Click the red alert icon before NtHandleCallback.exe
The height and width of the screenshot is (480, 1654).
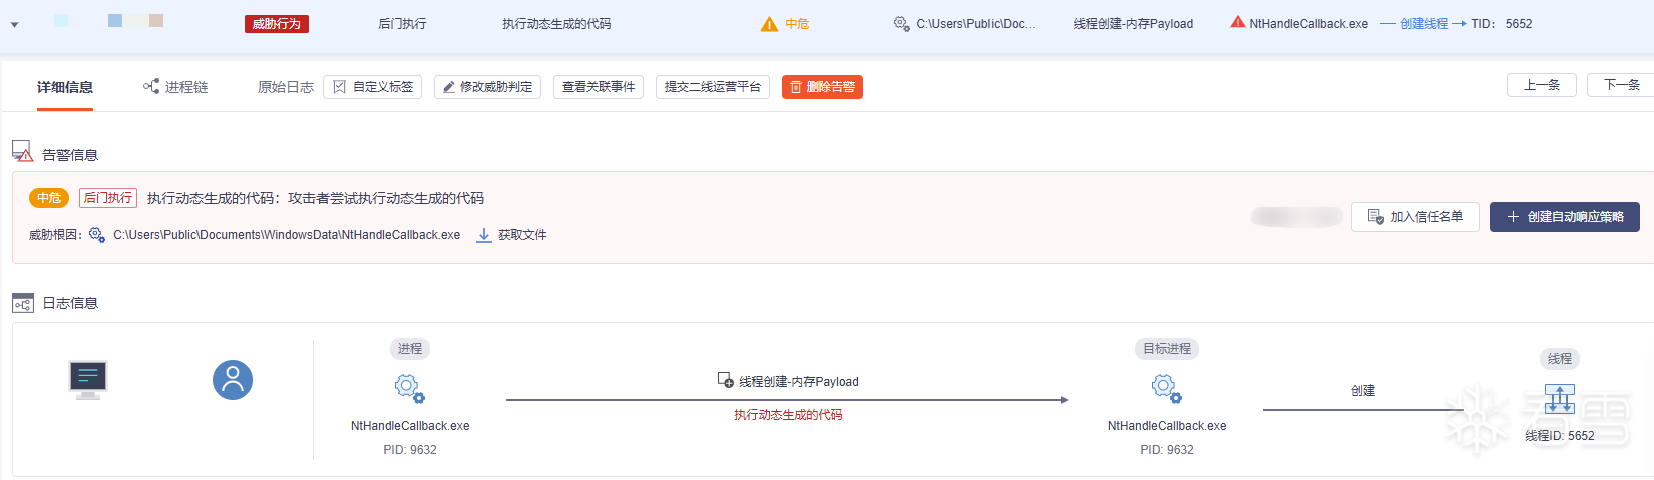point(1238,23)
